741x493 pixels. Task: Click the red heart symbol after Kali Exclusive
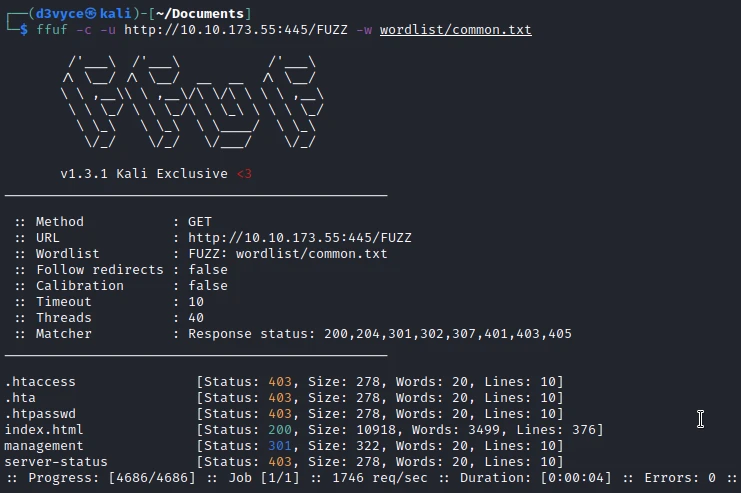[245, 174]
